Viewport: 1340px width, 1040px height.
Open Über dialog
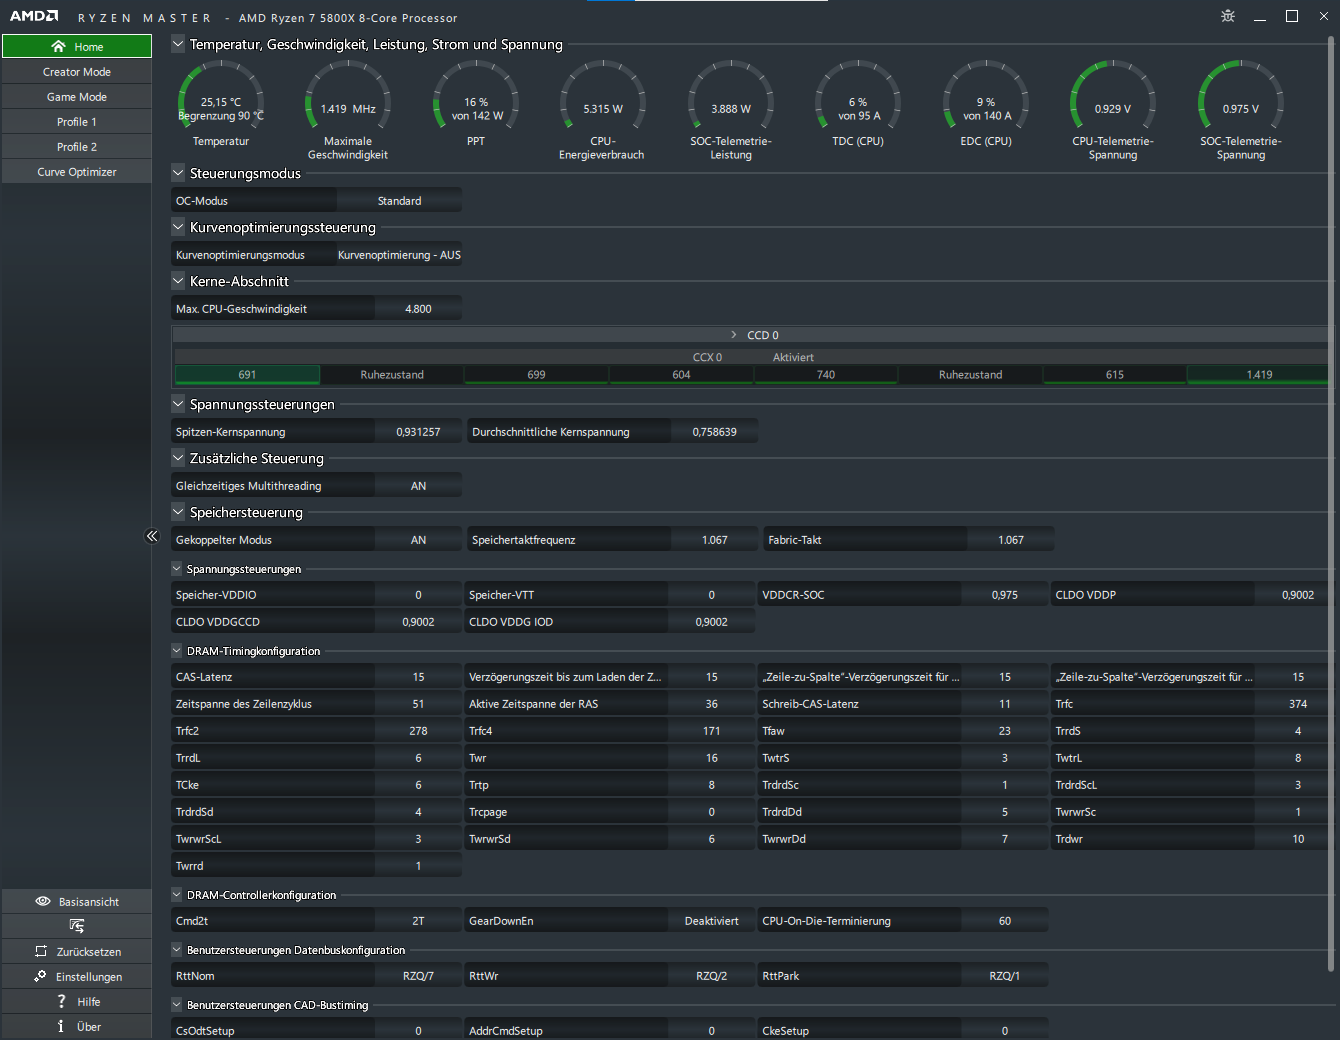tap(77, 1026)
